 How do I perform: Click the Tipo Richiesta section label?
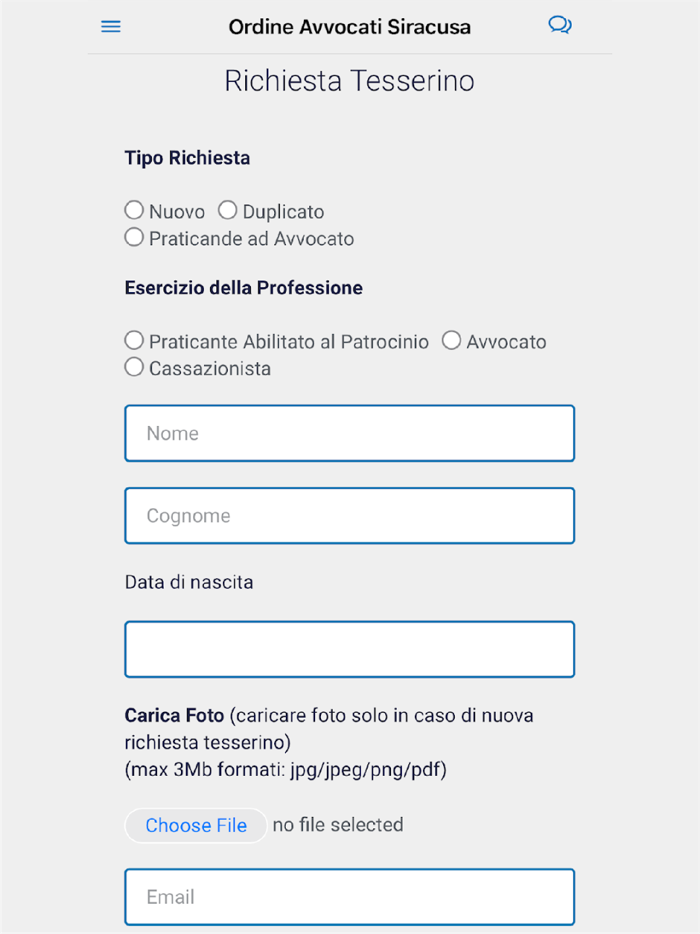(x=187, y=158)
